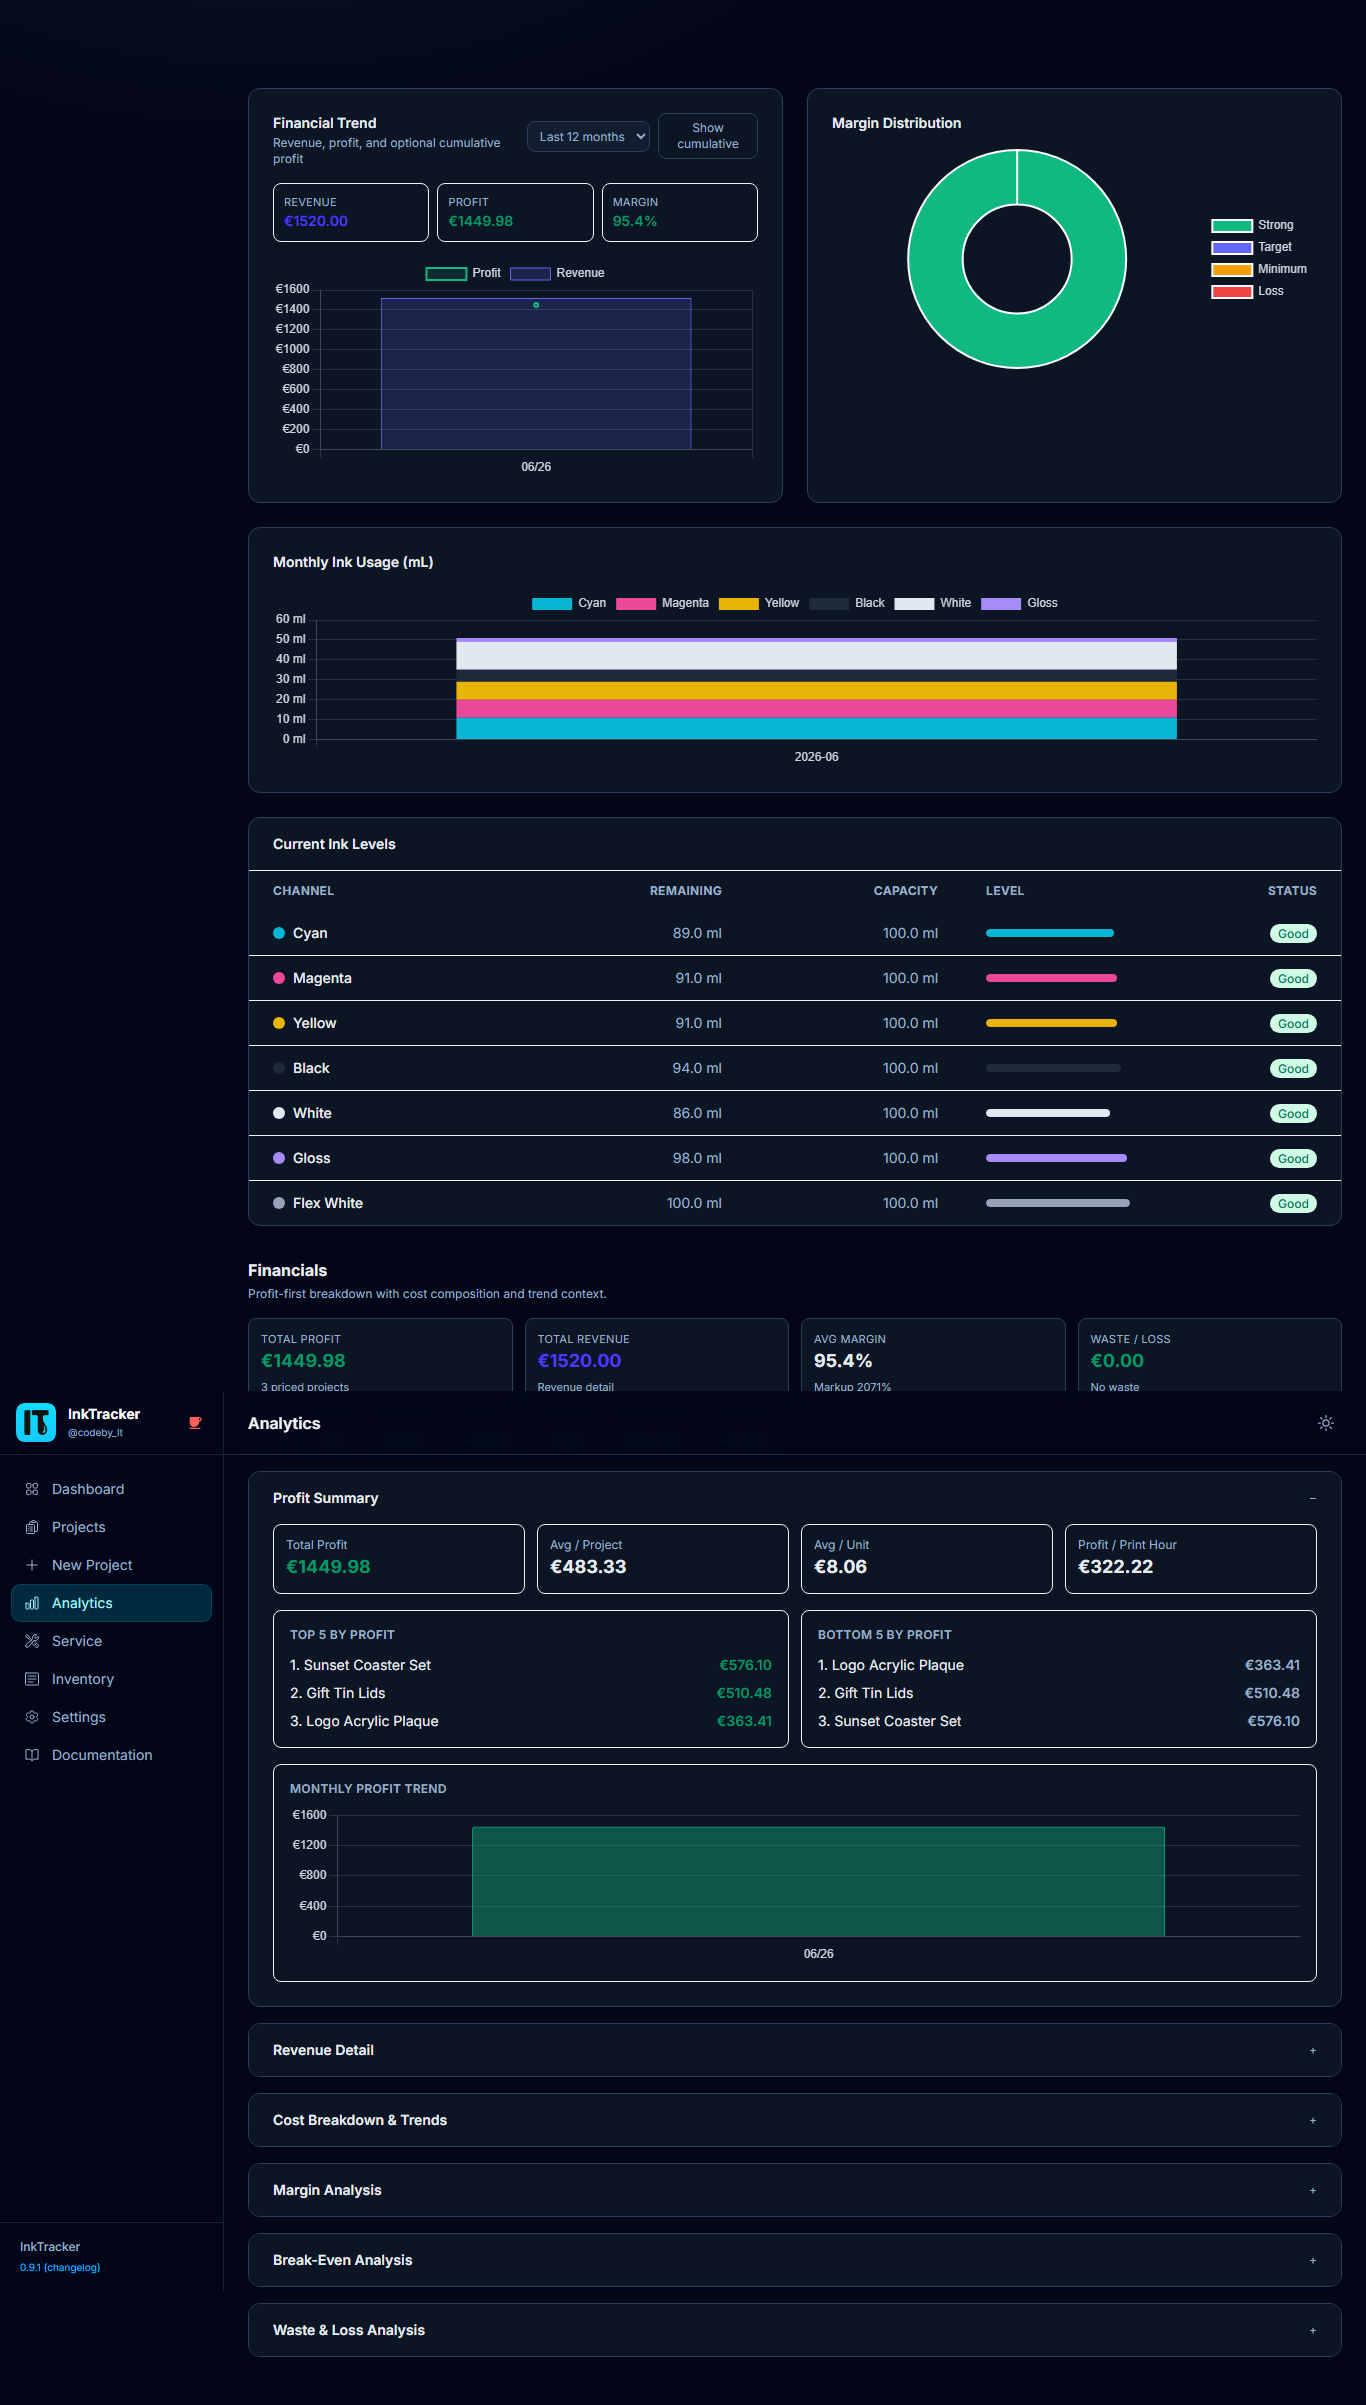Click the Inventory list icon
Screen dimensions: 1366x2405
32,1679
